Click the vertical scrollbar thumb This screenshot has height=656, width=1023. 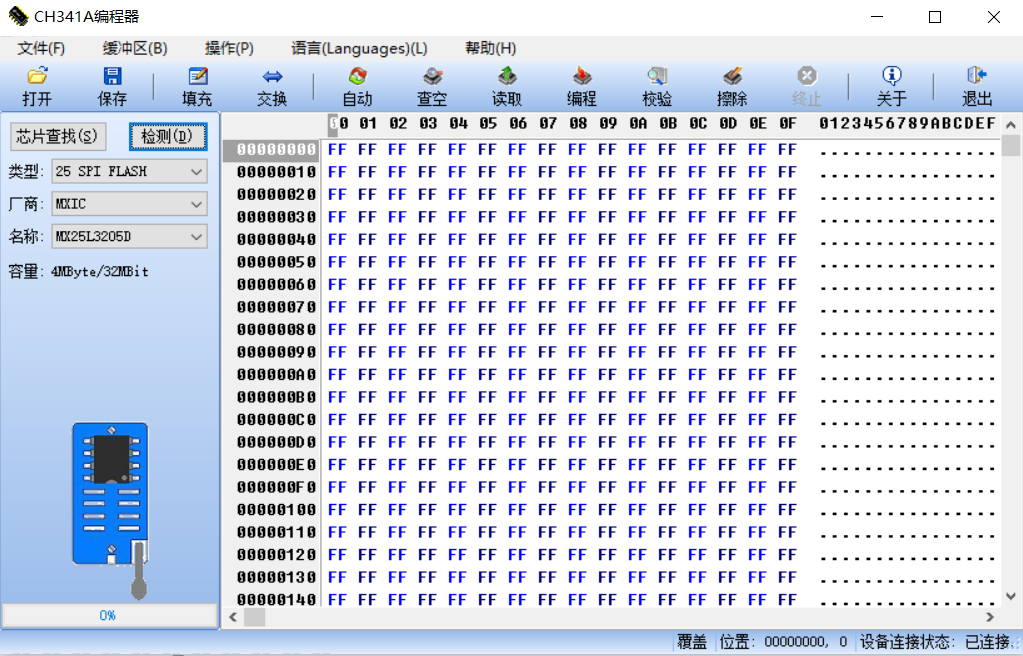pos(1011,146)
